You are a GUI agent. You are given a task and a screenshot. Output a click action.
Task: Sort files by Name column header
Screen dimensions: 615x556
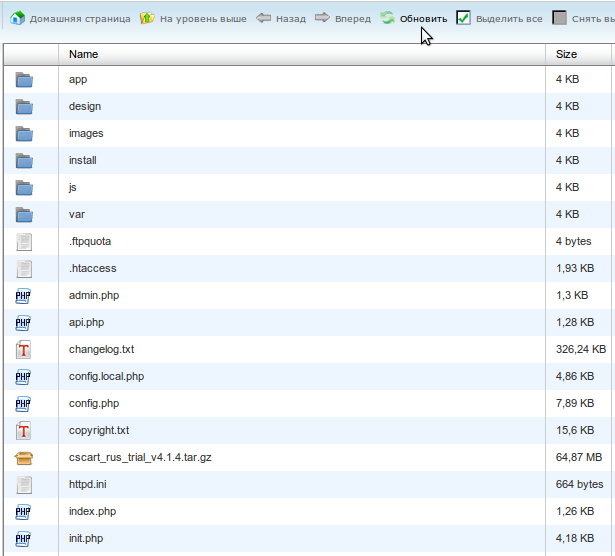(84, 54)
